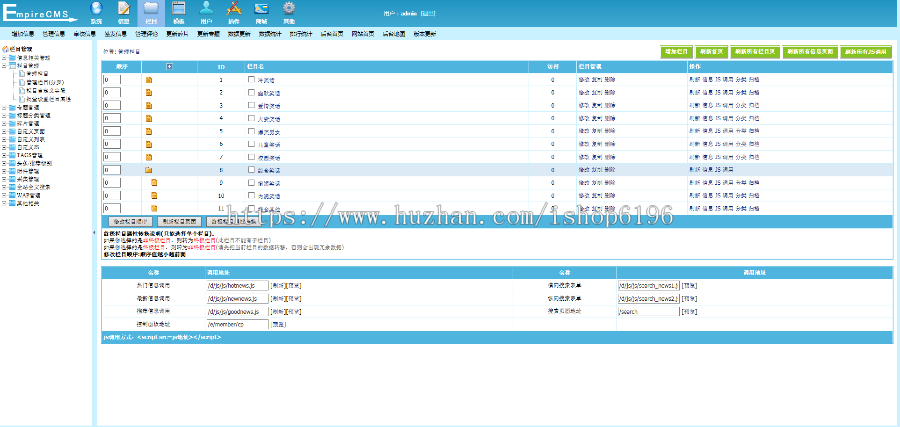
Task: Click the 修改栏目顺序 button below the table
Action: pos(130,221)
